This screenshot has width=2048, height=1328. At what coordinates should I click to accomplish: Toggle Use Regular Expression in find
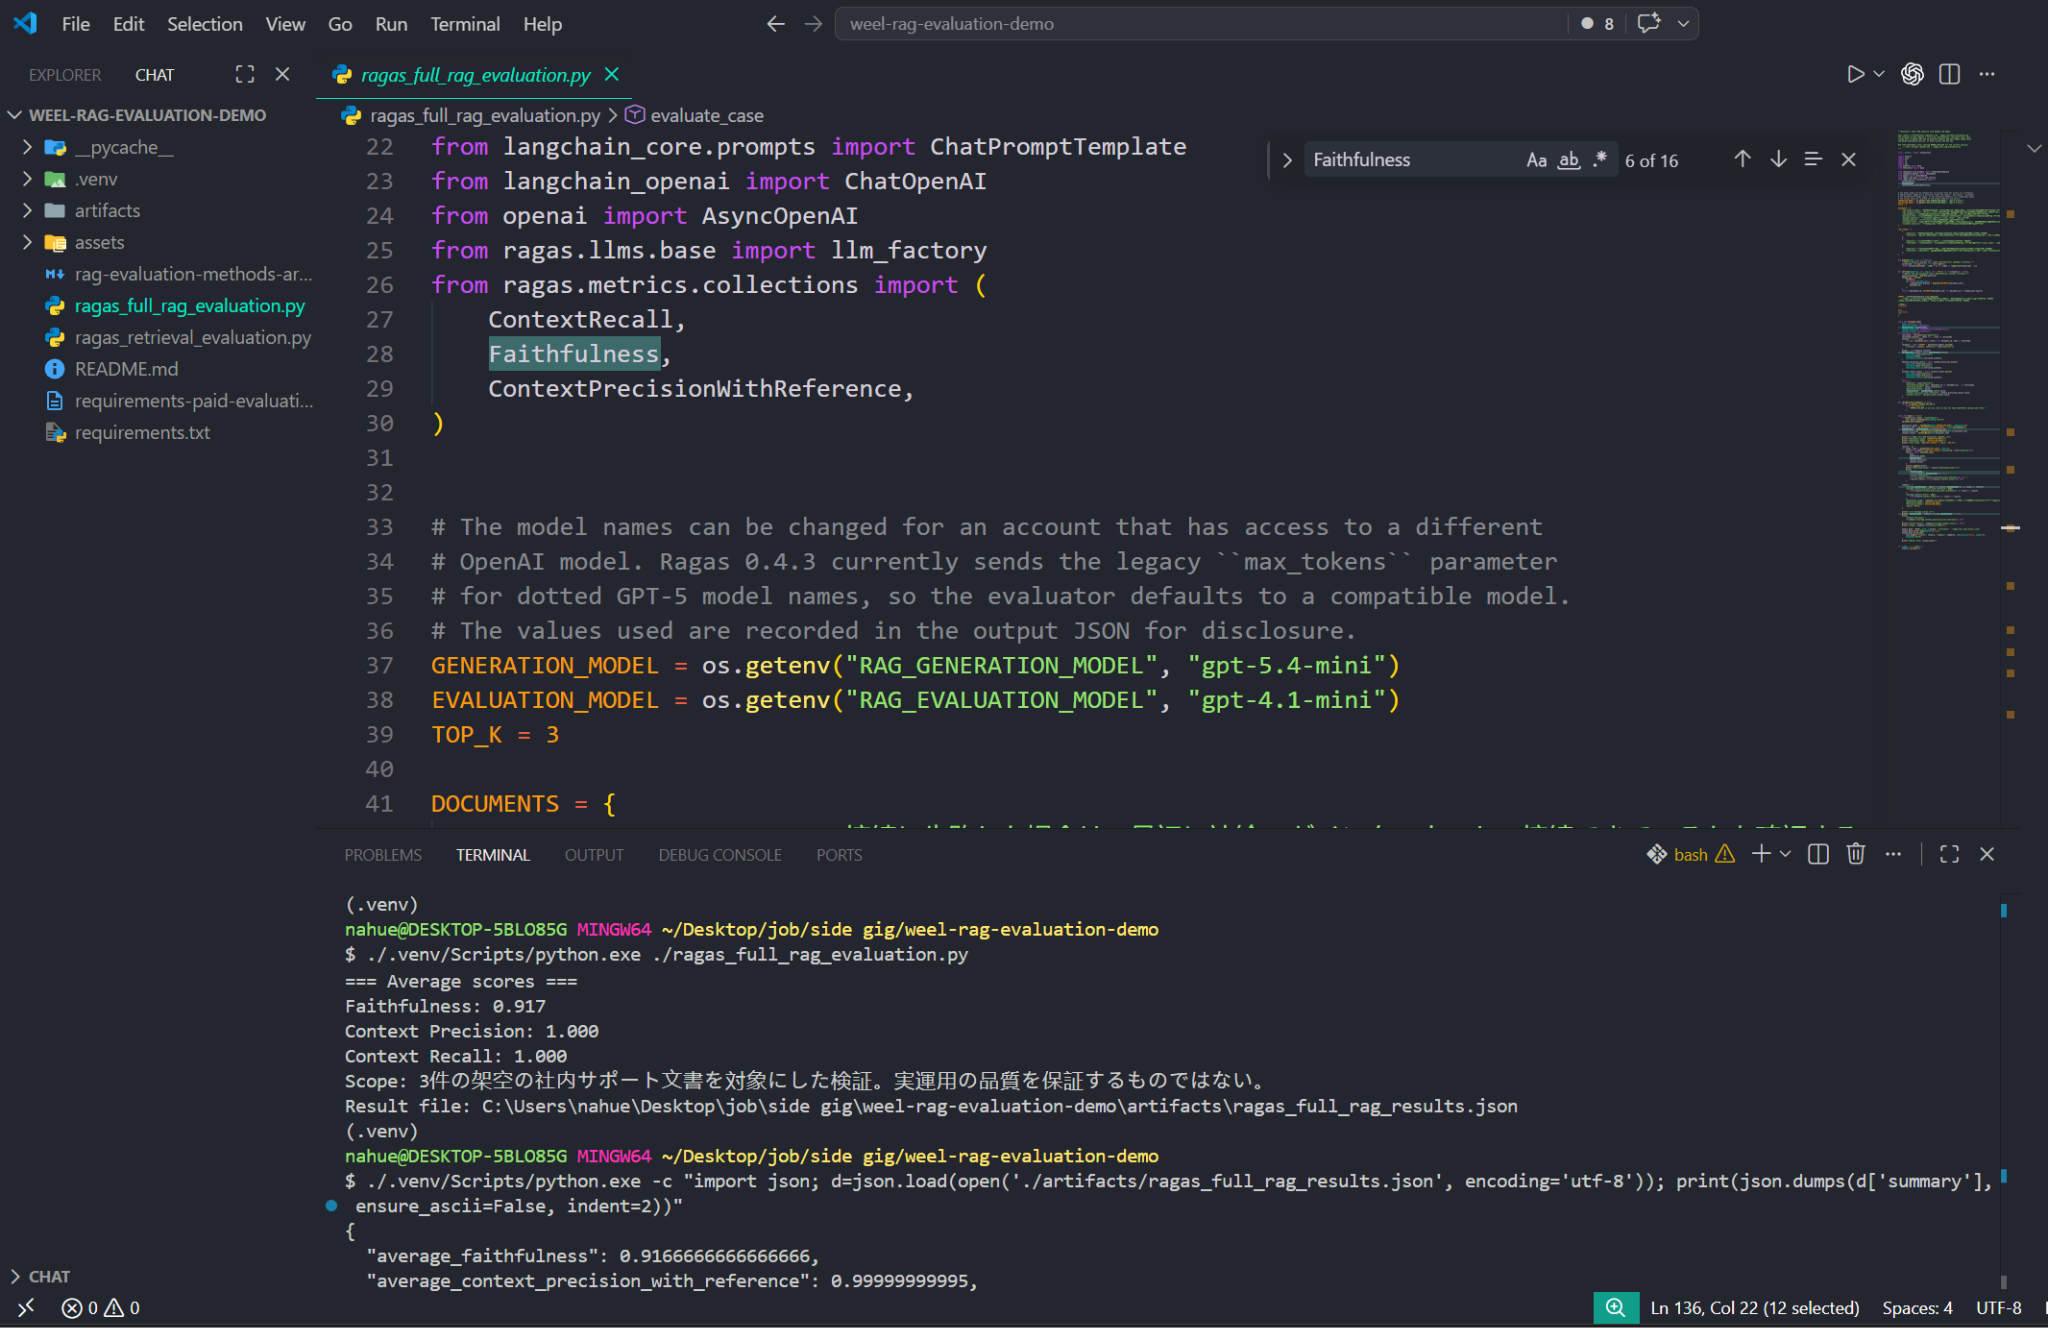click(x=1600, y=159)
